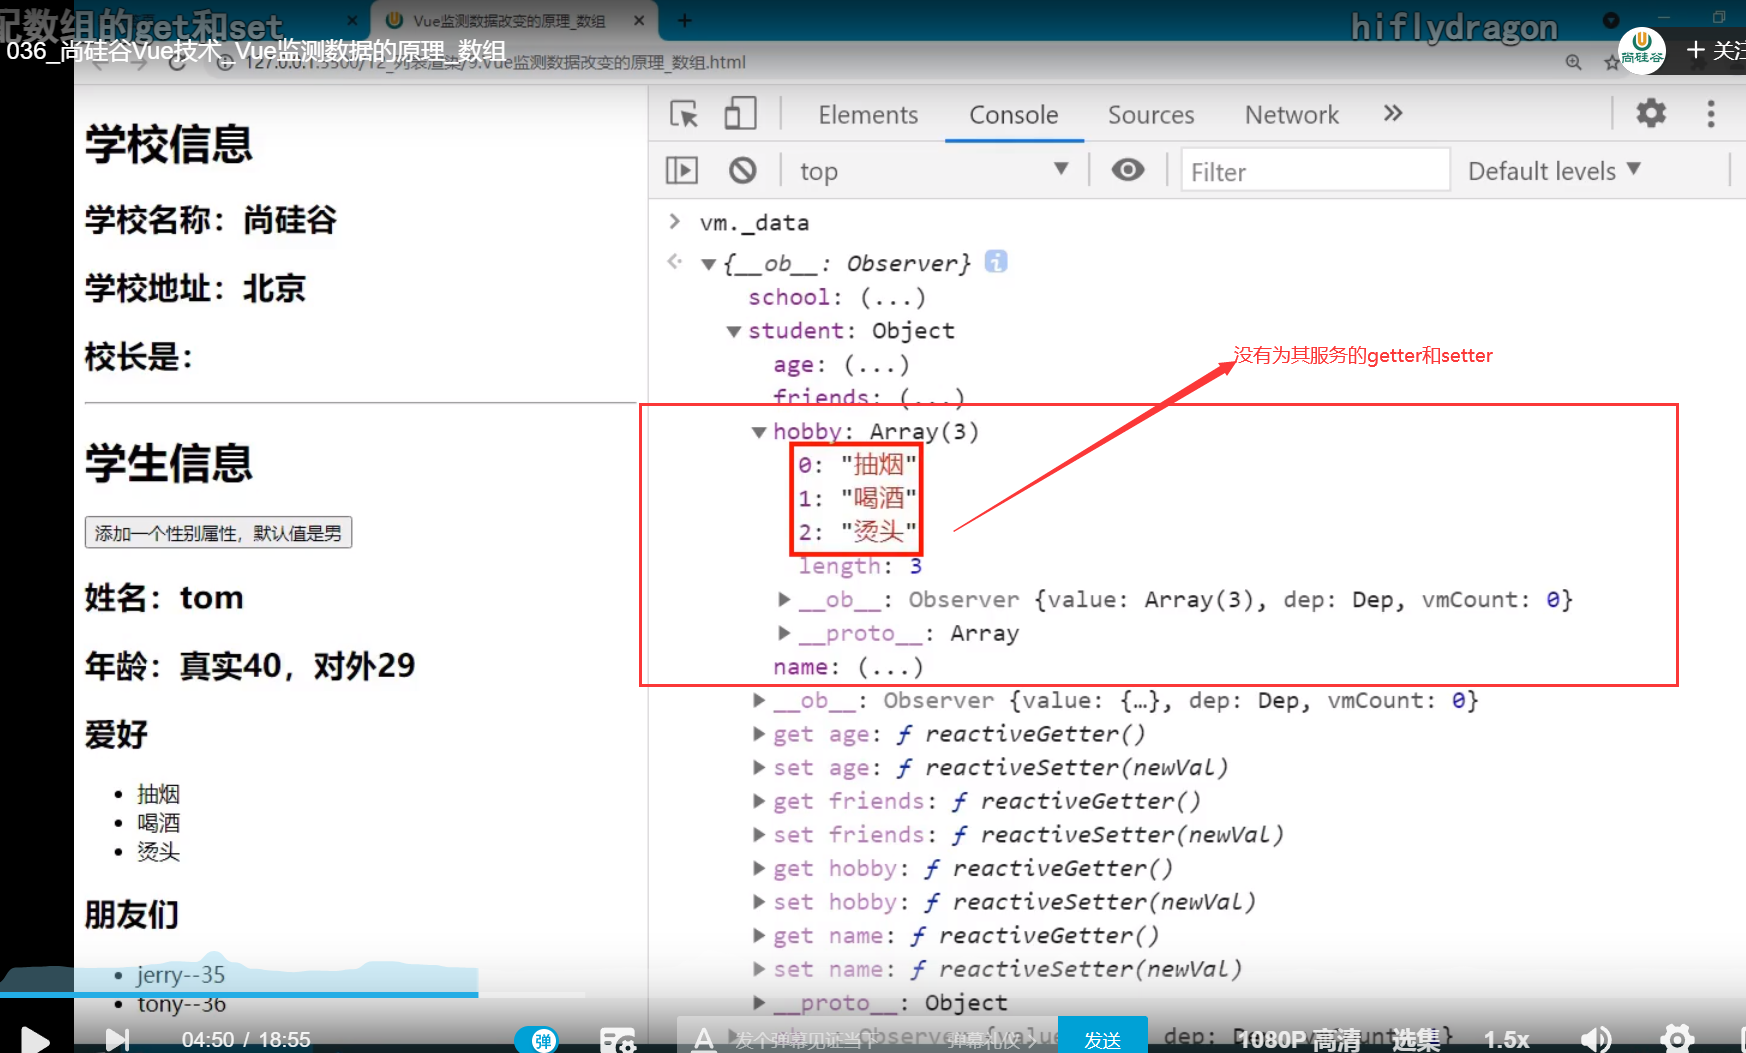Screen dimensions: 1746x1053
Task: Open a new browser tab
Action: point(684,20)
